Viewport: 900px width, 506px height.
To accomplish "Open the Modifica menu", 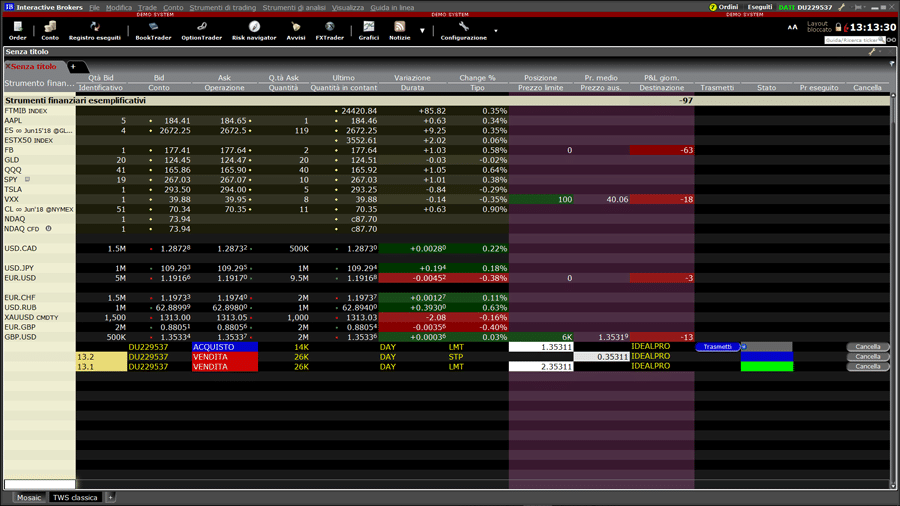I will tap(119, 7).
